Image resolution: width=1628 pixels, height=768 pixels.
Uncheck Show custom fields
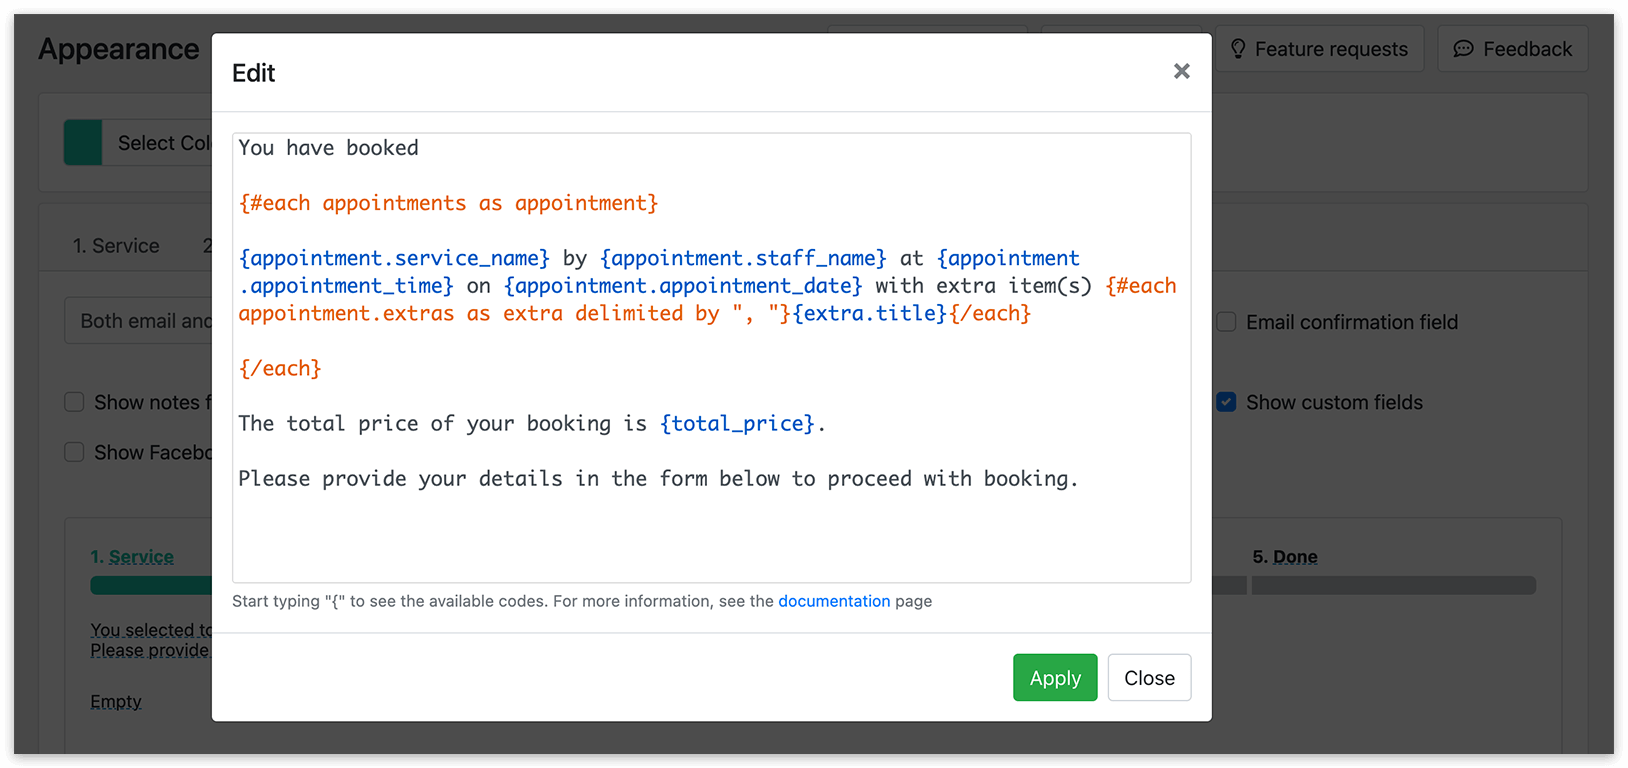coord(1226,402)
